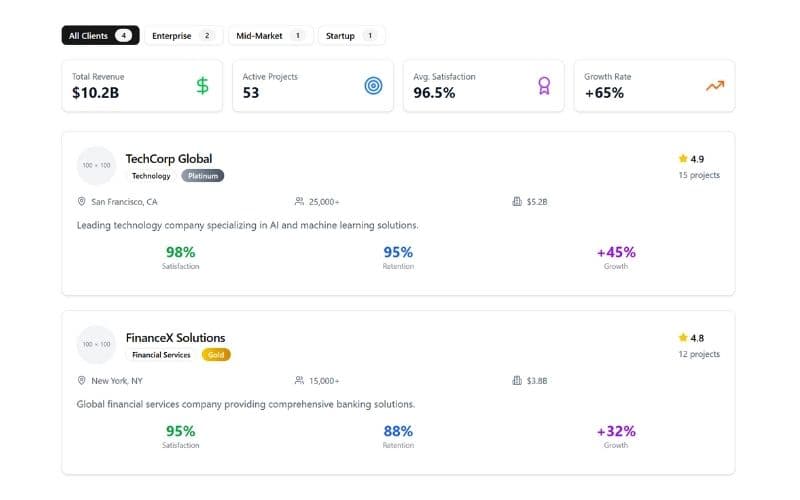
Task: Open the TechCorp Global client name
Action: [x=169, y=158]
